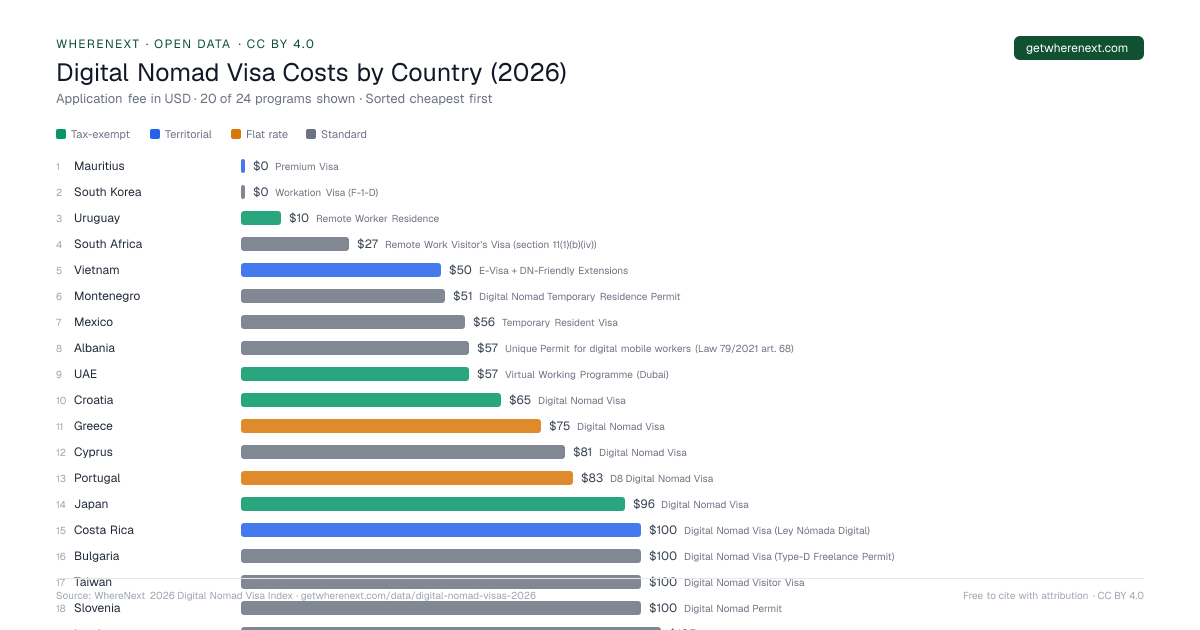Click the getwherenext.com button
The width and height of the screenshot is (1200, 630).
pos(1078,48)
